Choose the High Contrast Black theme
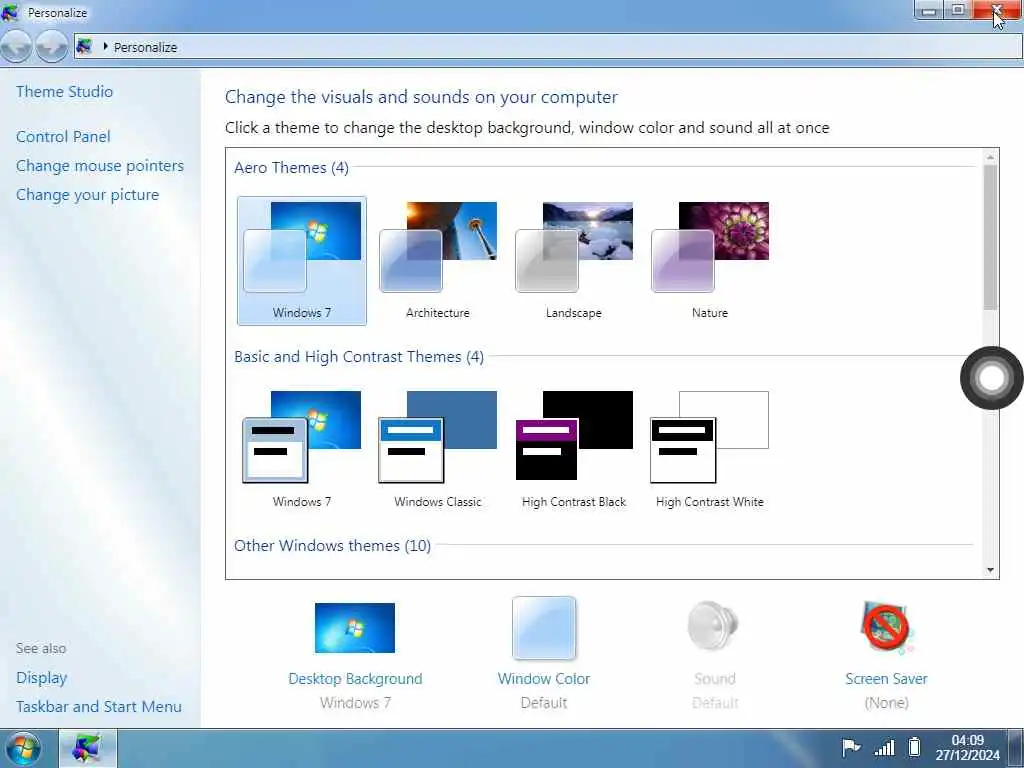This screenshot has width=1024, height=768. 573,449
